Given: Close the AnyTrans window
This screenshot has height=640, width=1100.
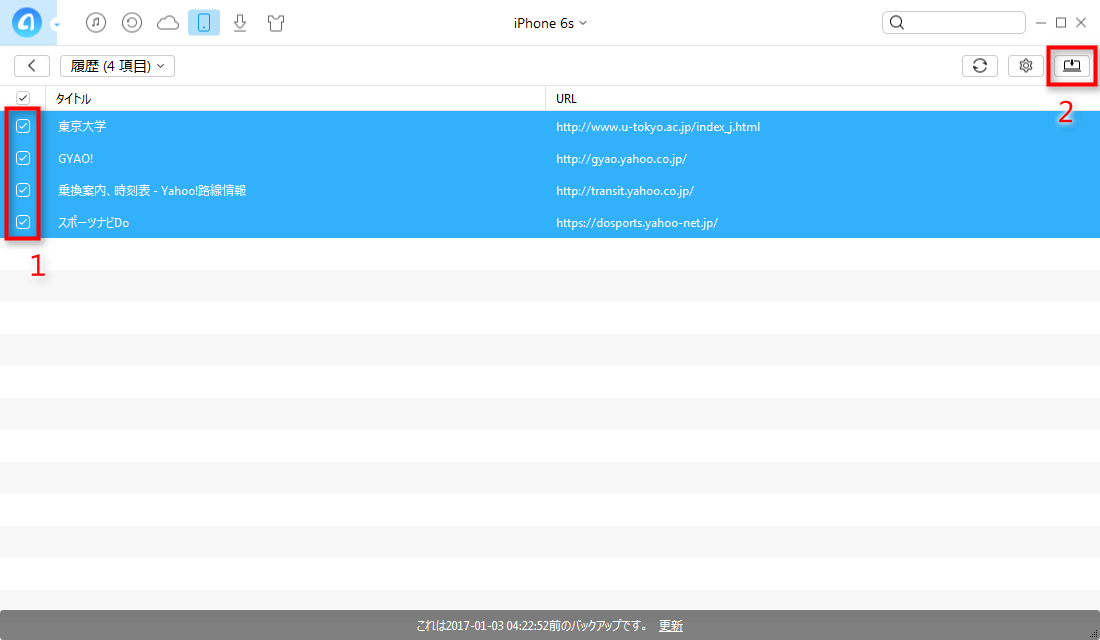Looking at the screenshot, I should [1081, 23].
